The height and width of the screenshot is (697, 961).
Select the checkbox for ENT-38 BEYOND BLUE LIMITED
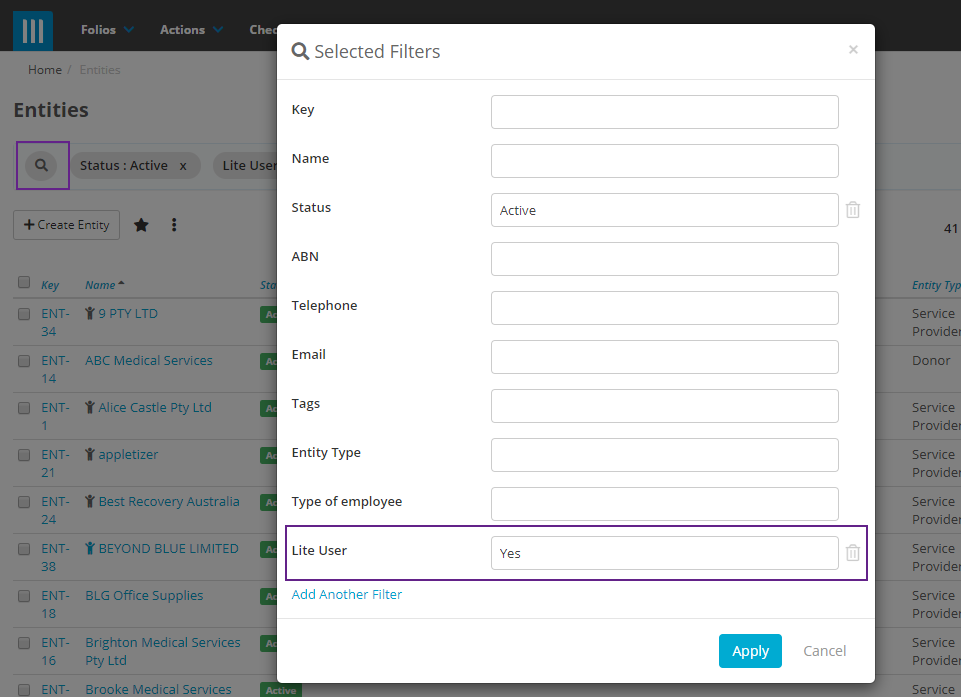point(24,548)
